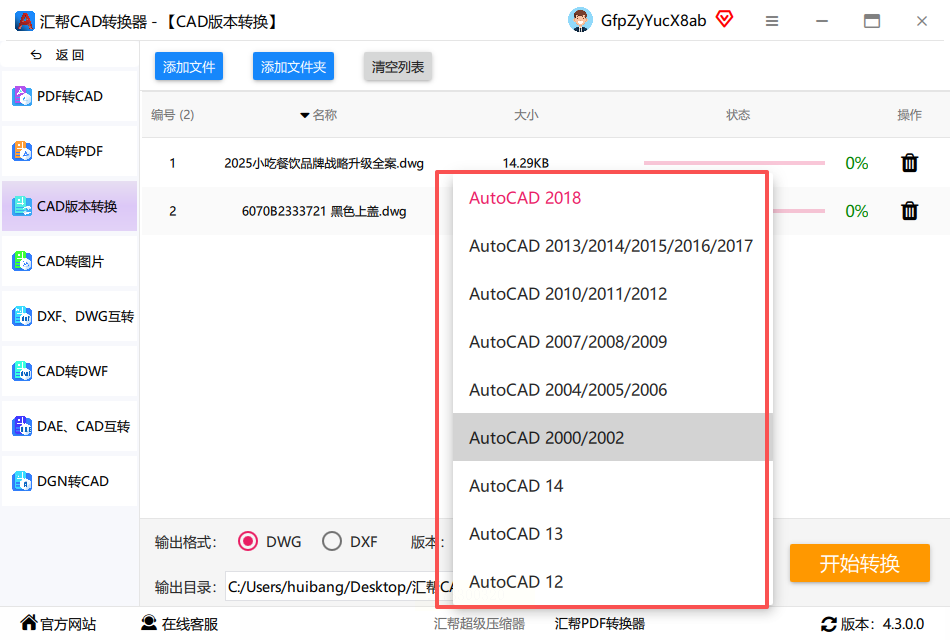Click the 添加文件夹 button
The image size is (950, 640).
(x=293, y=66)
